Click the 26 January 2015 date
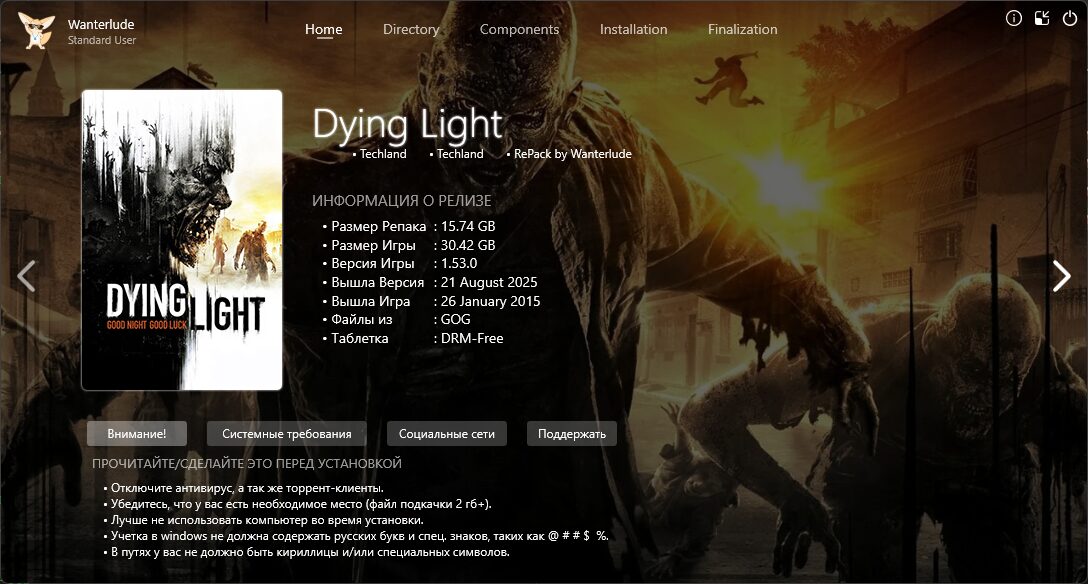1088x584 pixels. click(490, 301)
